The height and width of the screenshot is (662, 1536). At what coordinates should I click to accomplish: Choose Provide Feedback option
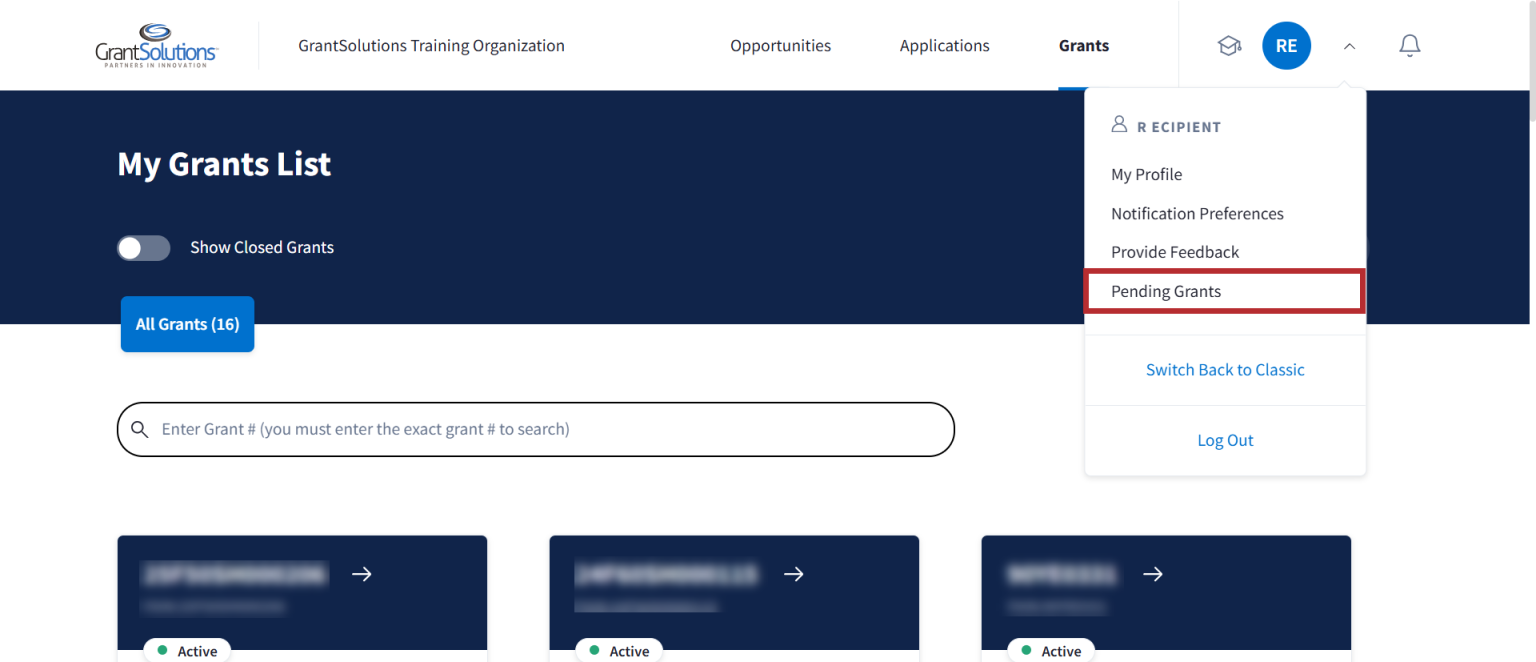click(1175, 252)
